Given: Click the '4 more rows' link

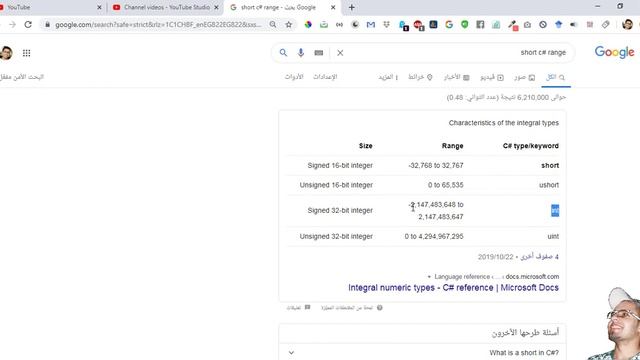Looking at the screenshot, I should (540, 257).
